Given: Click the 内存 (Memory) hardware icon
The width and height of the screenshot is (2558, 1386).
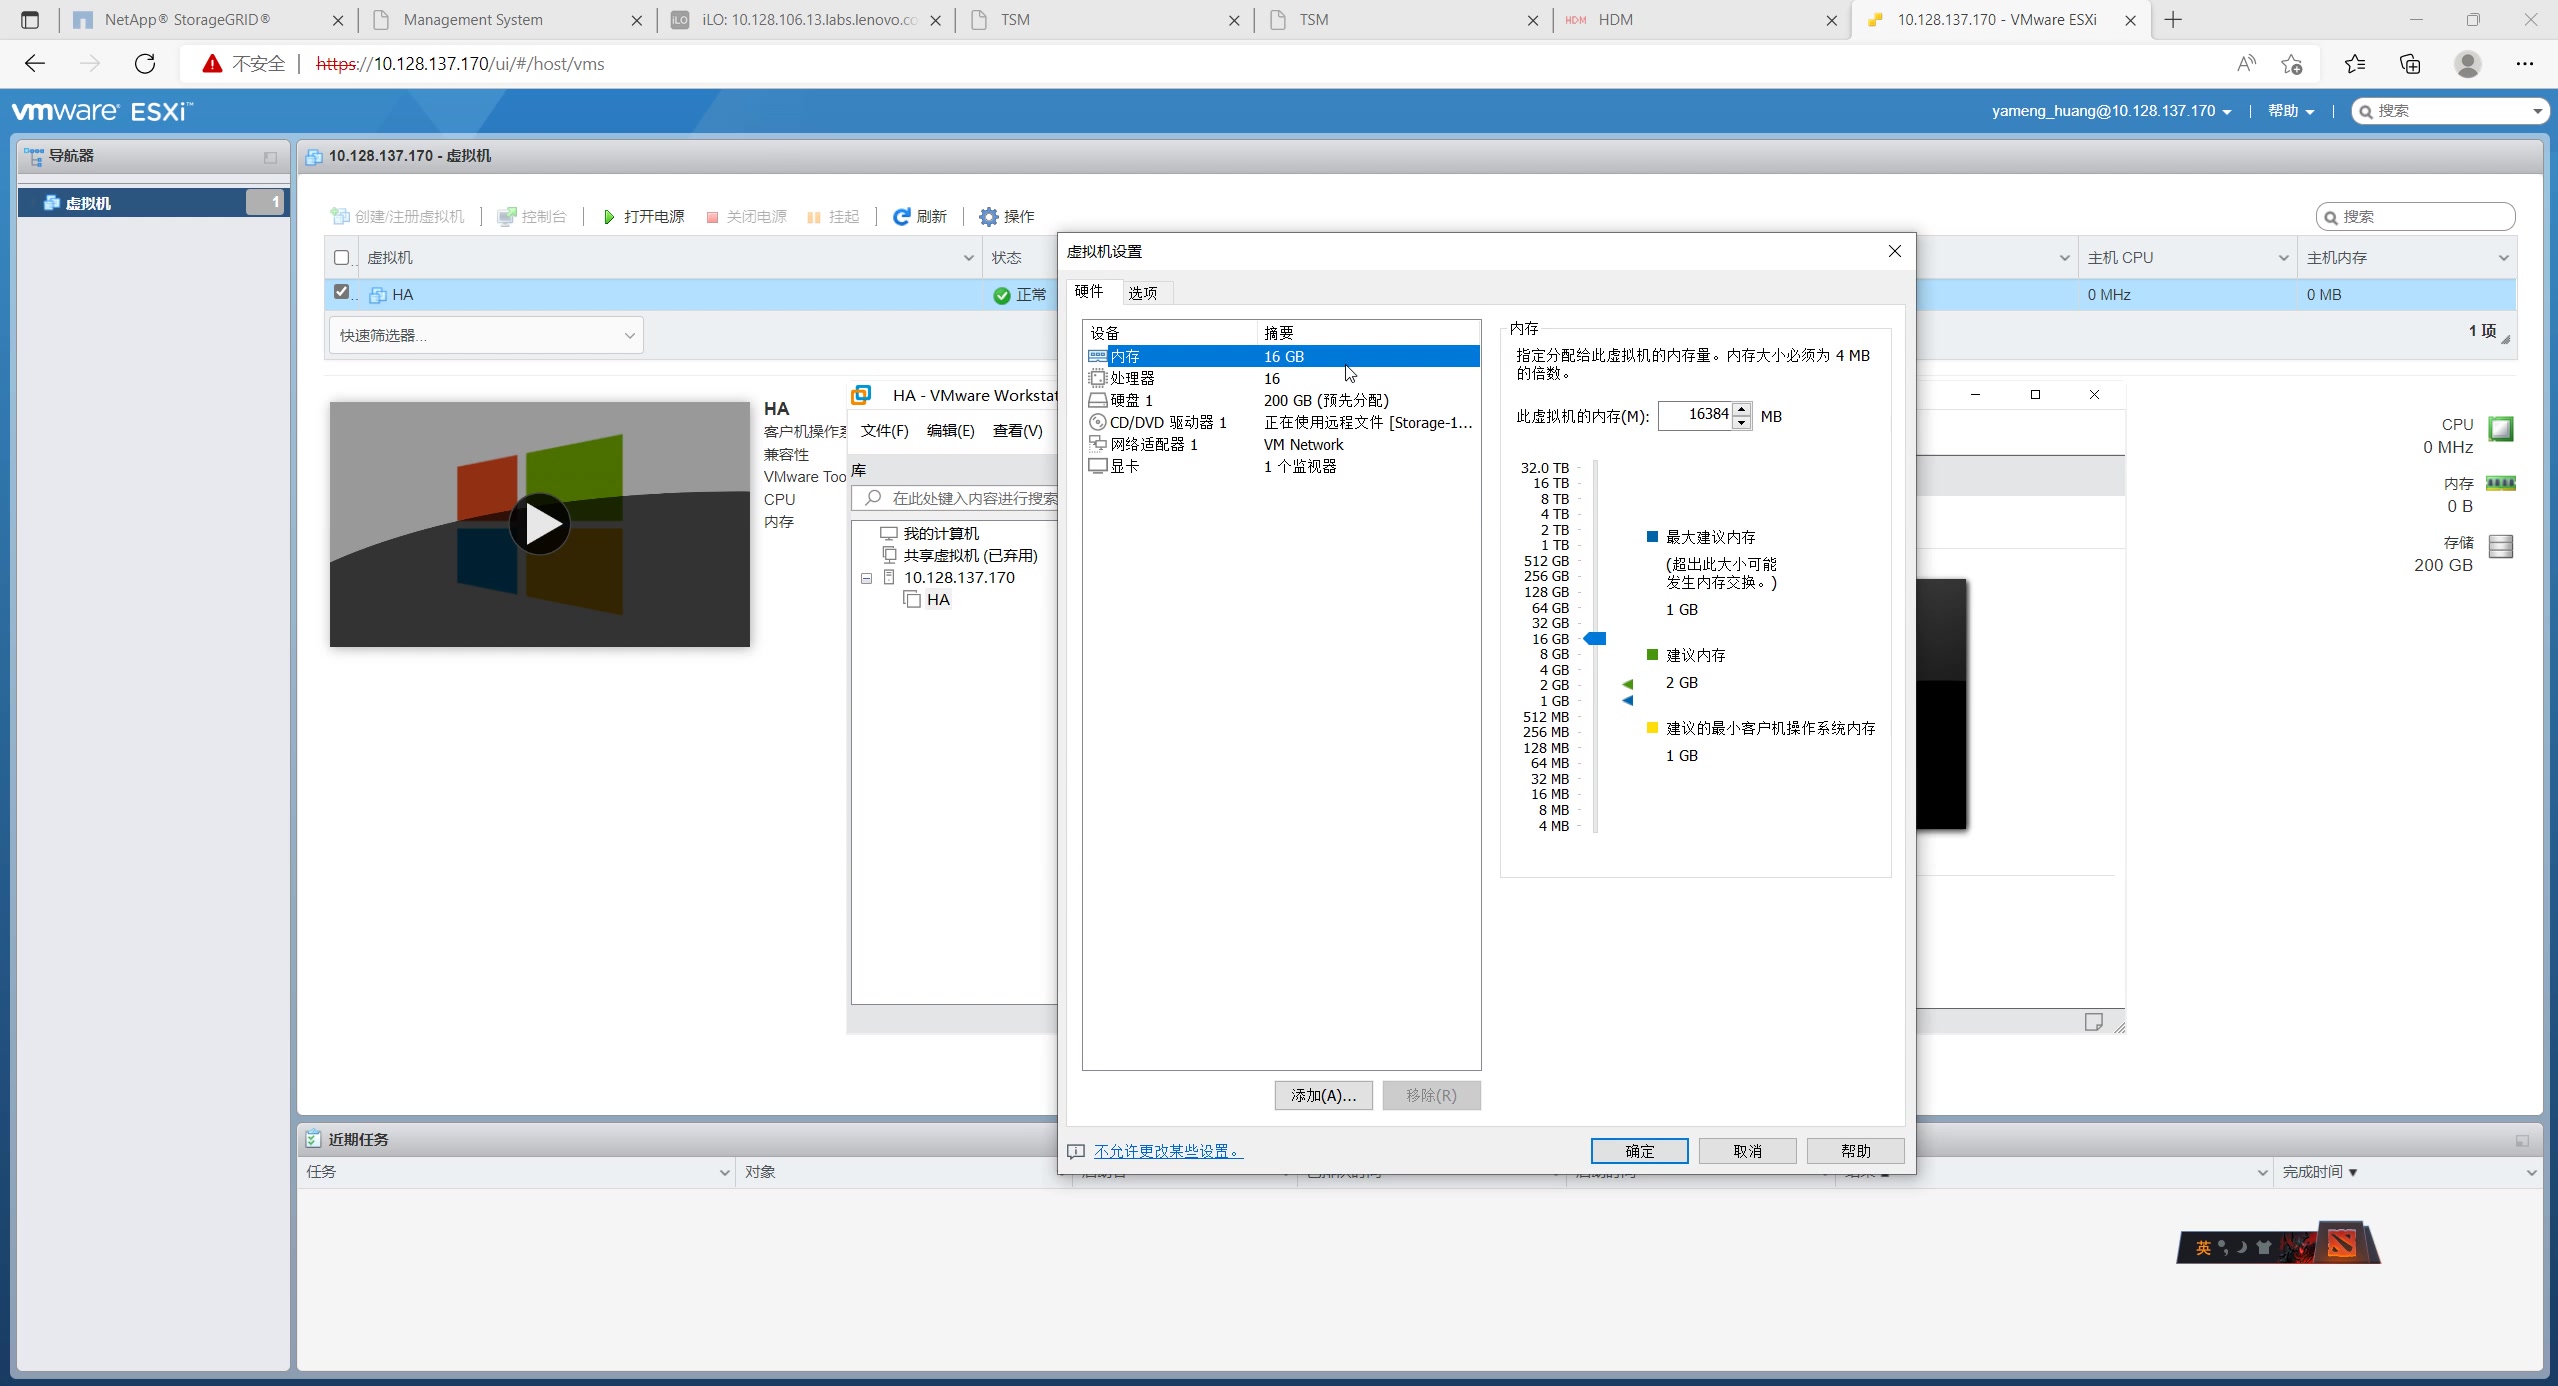Looking at the screenshot, I should [1097, 355].
